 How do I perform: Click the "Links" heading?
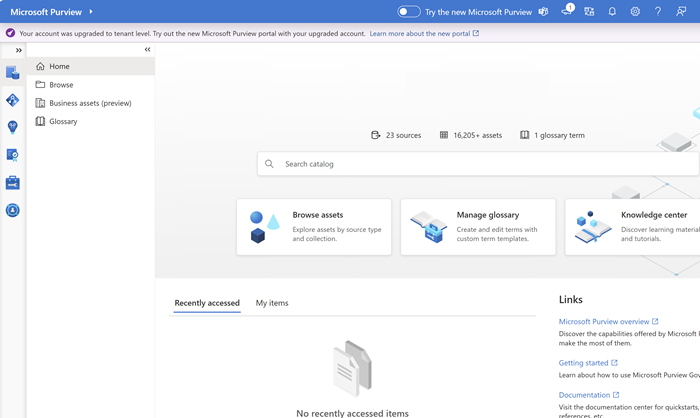pos(571,300)
